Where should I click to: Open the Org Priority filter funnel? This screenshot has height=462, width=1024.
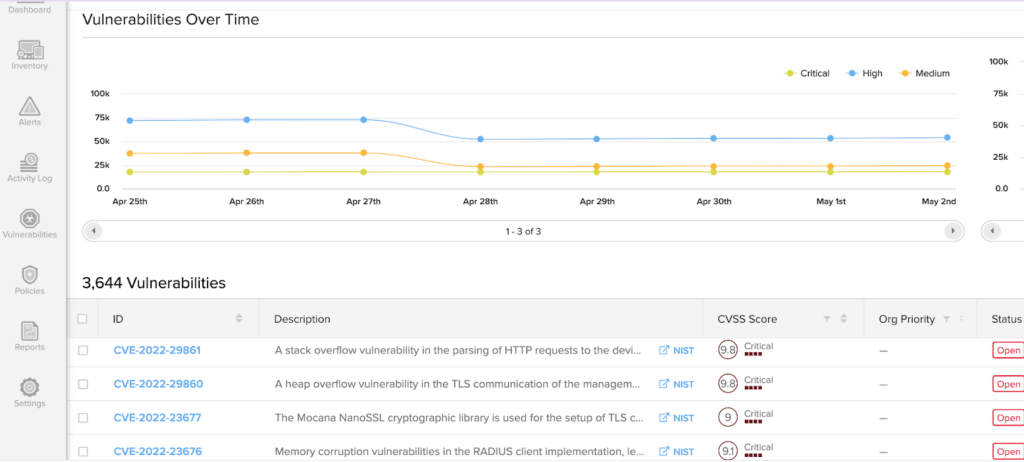[x=946, y=319]
